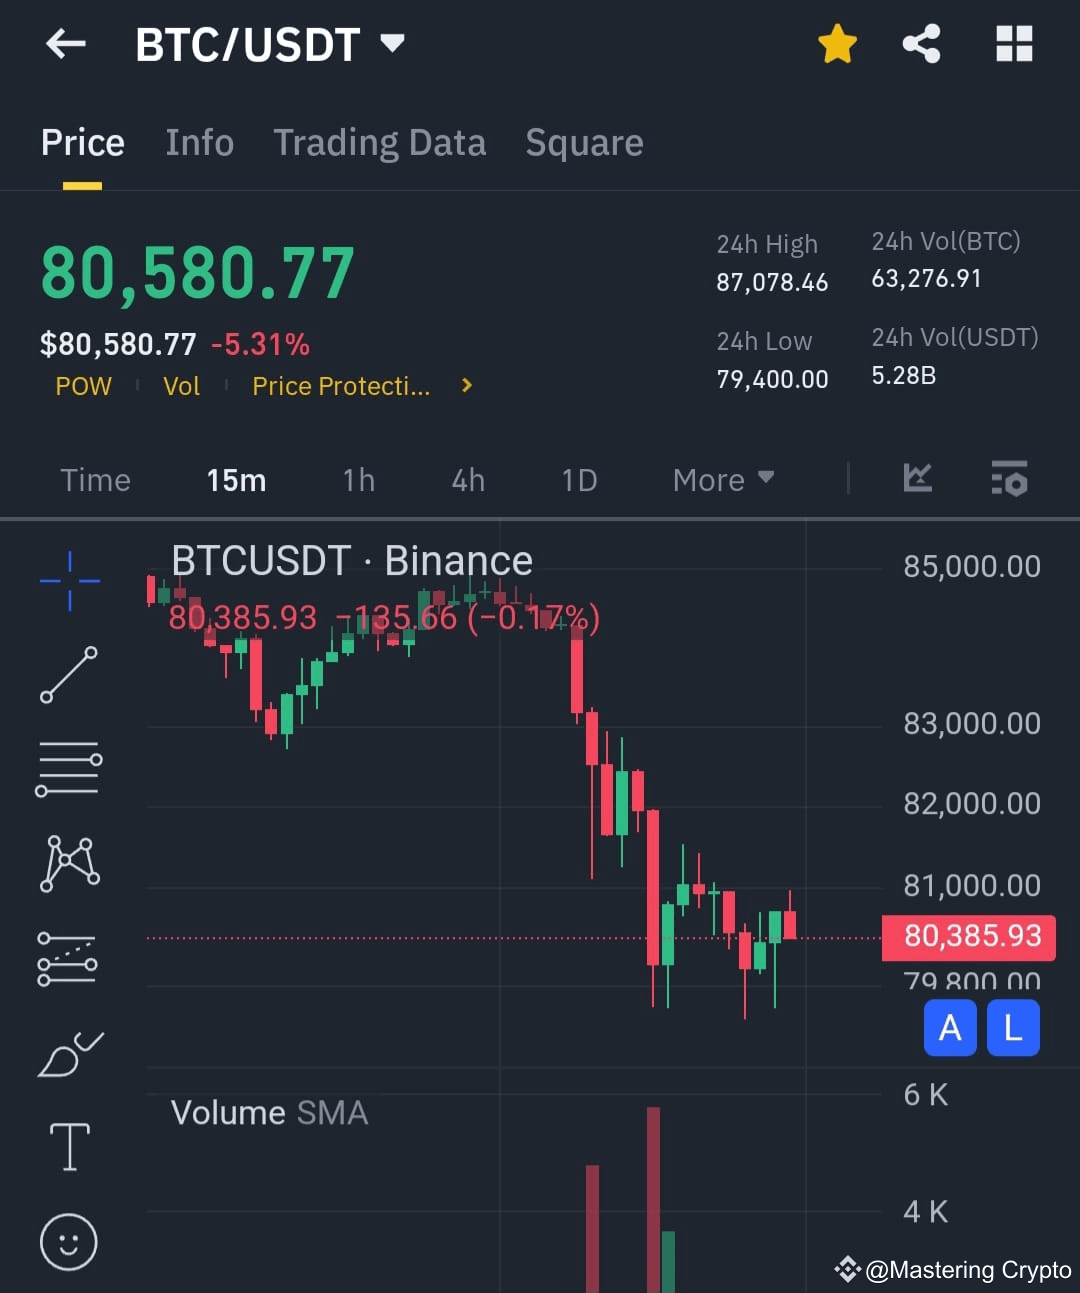Click the $80,580.77 USD price text
The width and height of the screenshot is (1080, 1293).
(118, 345)
